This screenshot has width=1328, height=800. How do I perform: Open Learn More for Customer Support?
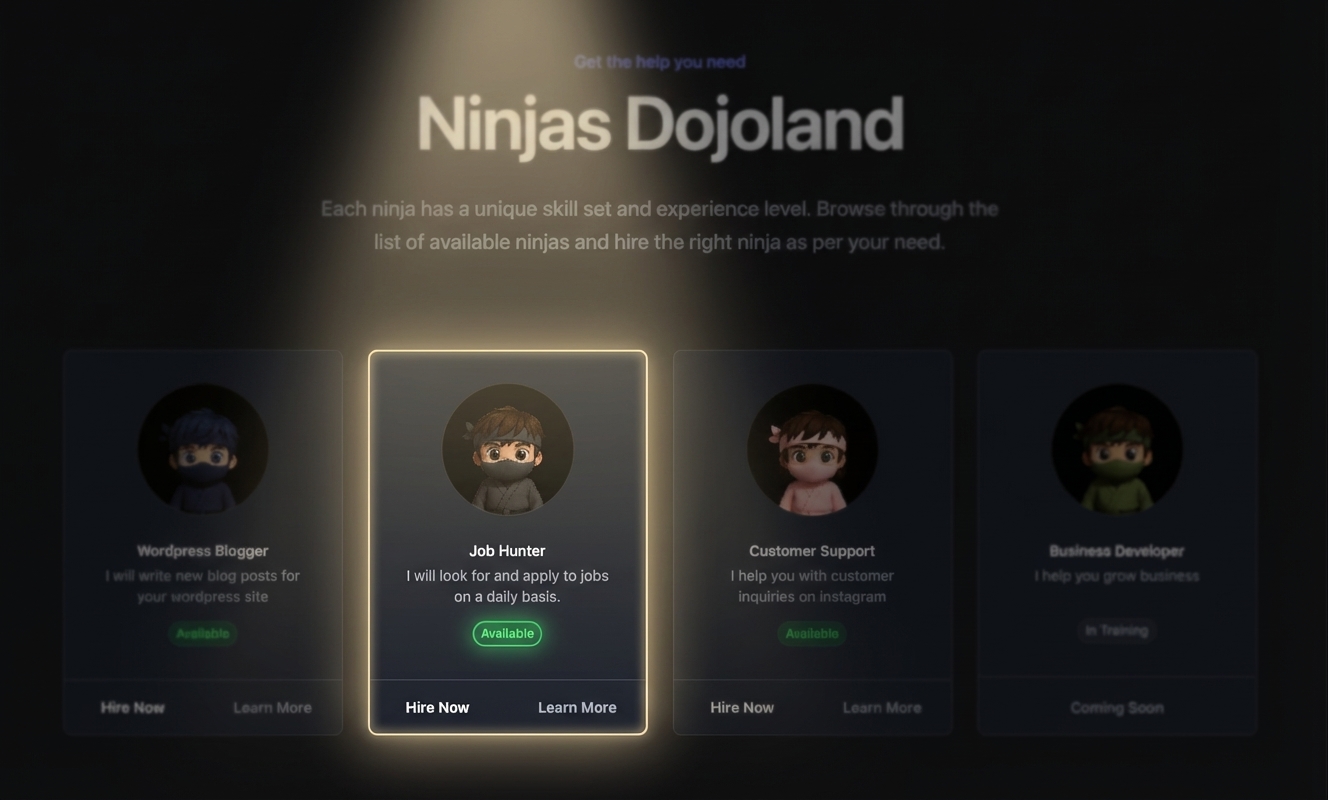[882, 707]
